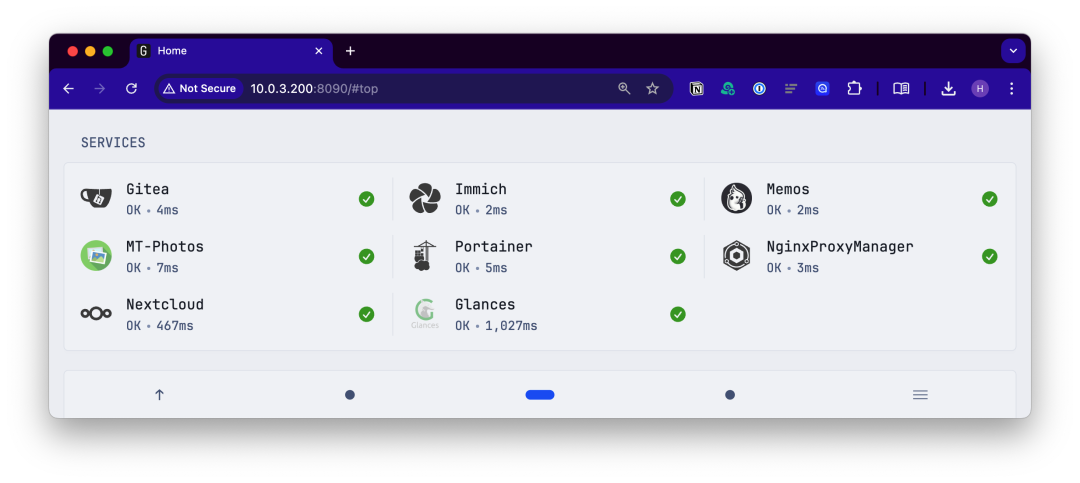Click Nextcloud's green status checkmark
1080x483 pixels.
pos(366,314)
